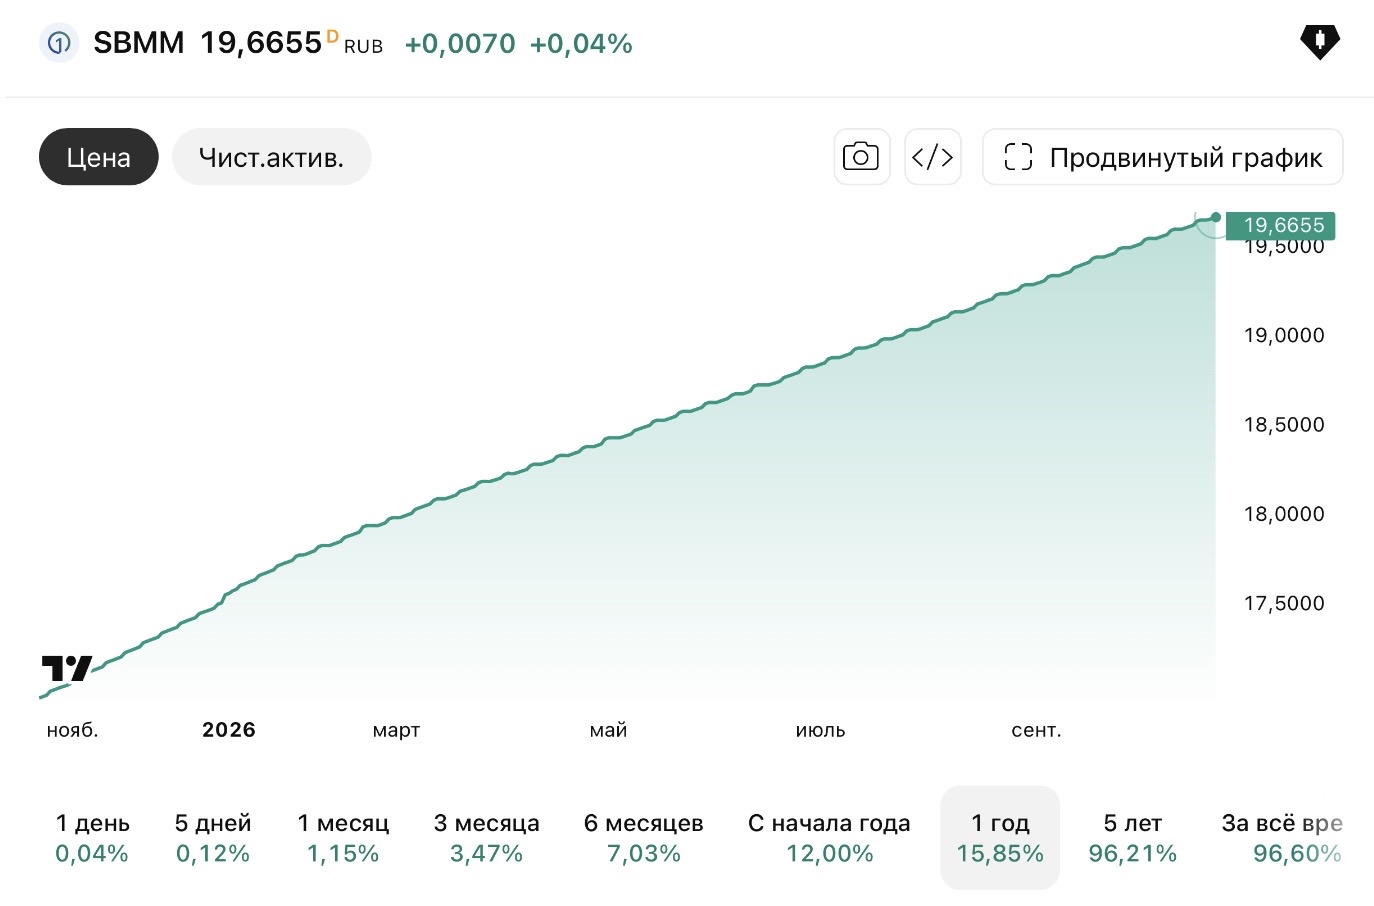1374x906 pixels.
Task: Click the 18,5000 price axis label
Action: coord(1284,424)
